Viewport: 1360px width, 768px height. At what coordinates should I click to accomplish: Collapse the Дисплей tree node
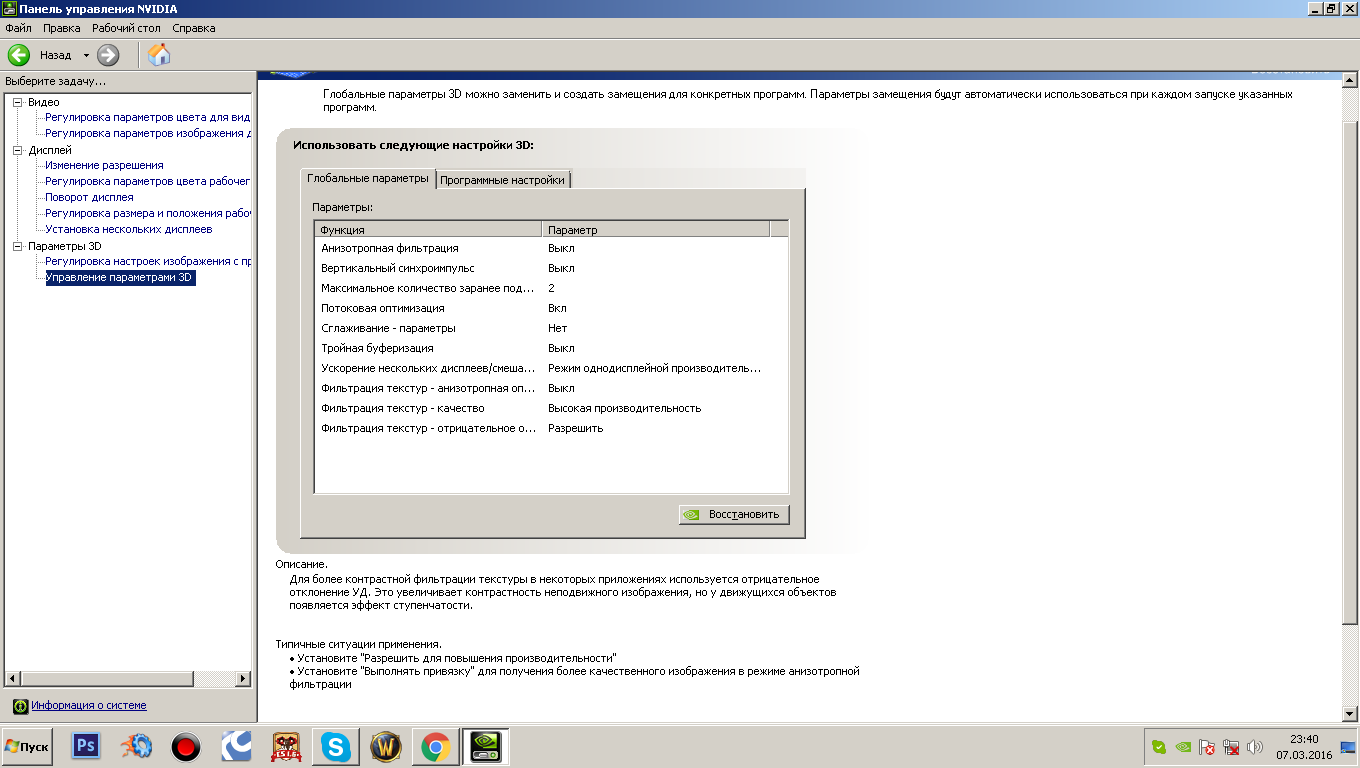[x=18, y=150]
